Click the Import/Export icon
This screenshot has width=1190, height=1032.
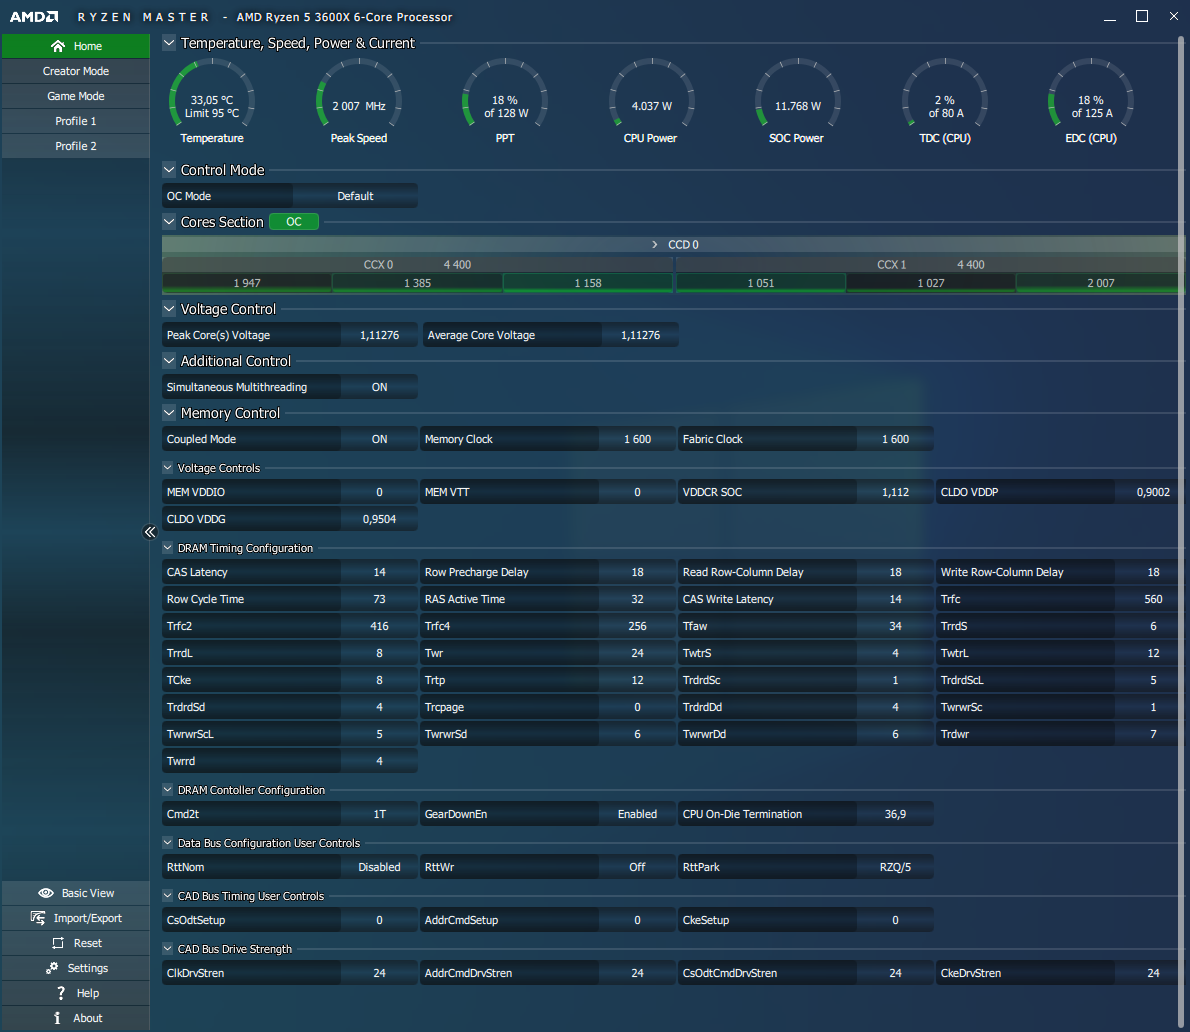tap(38, 918)
